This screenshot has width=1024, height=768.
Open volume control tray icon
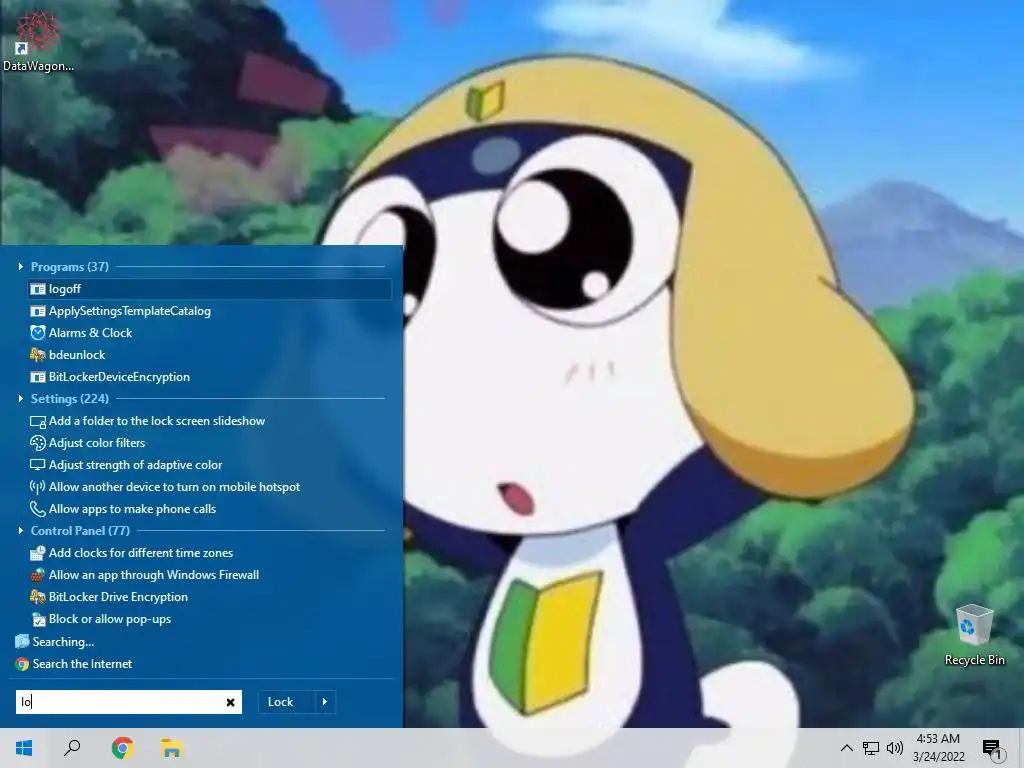point(895,748)
